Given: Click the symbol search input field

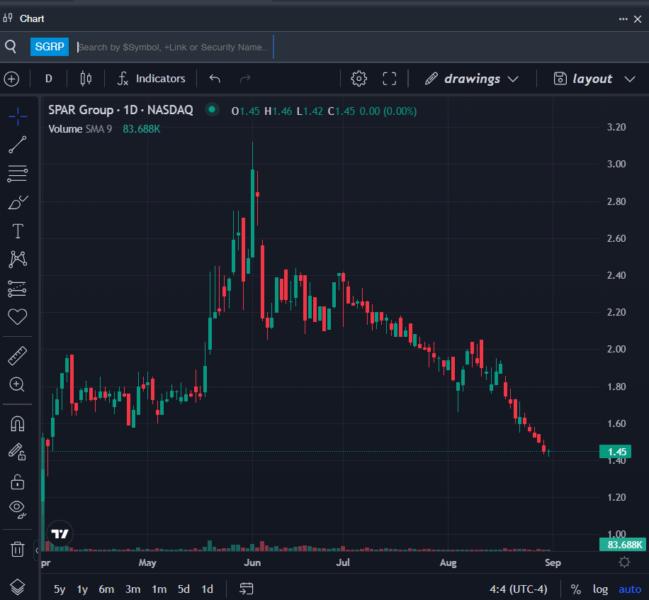Looking at the screenshot, I should 175,47.
